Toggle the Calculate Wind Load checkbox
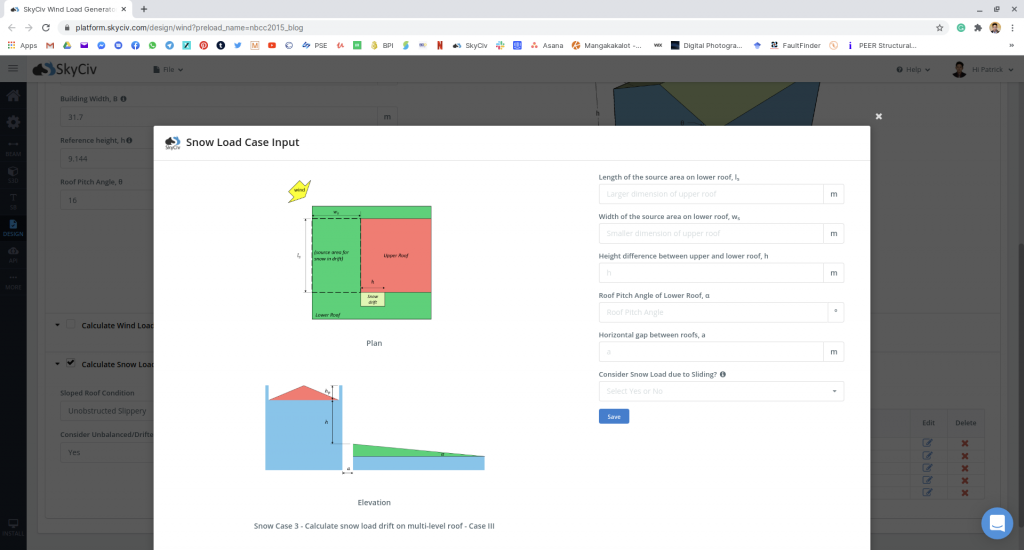 pyautogui.click(x=71, y=325)
